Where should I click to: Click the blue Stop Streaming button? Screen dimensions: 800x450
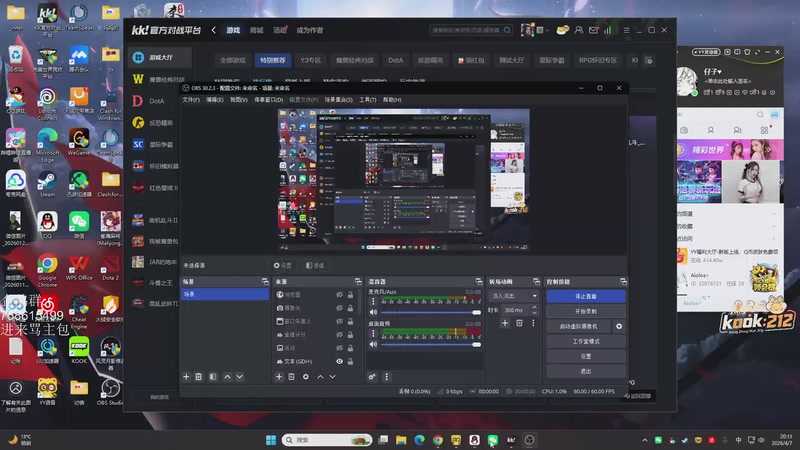click(586, 296)
